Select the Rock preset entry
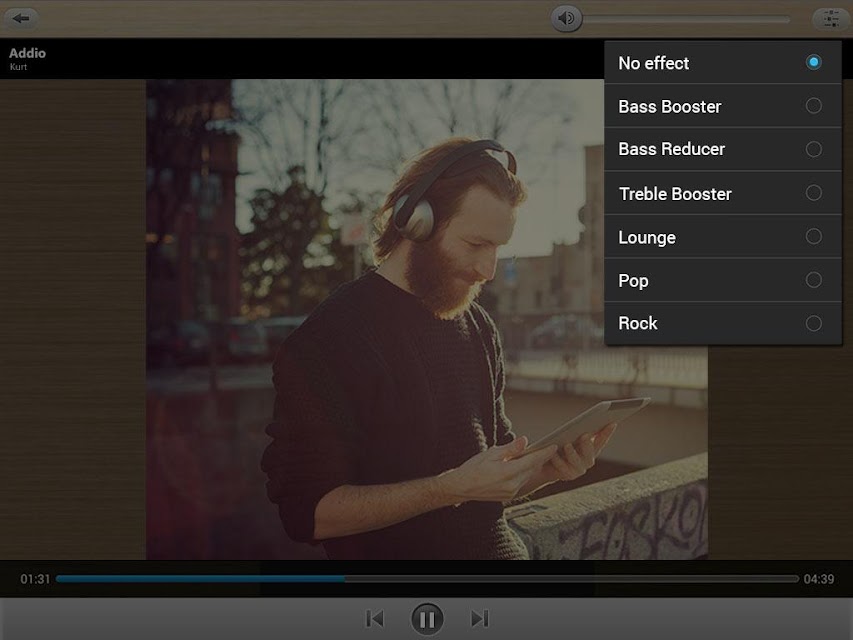Image resolution: width=853 pixels, height=640 pixels. click(x=723, y=324)
